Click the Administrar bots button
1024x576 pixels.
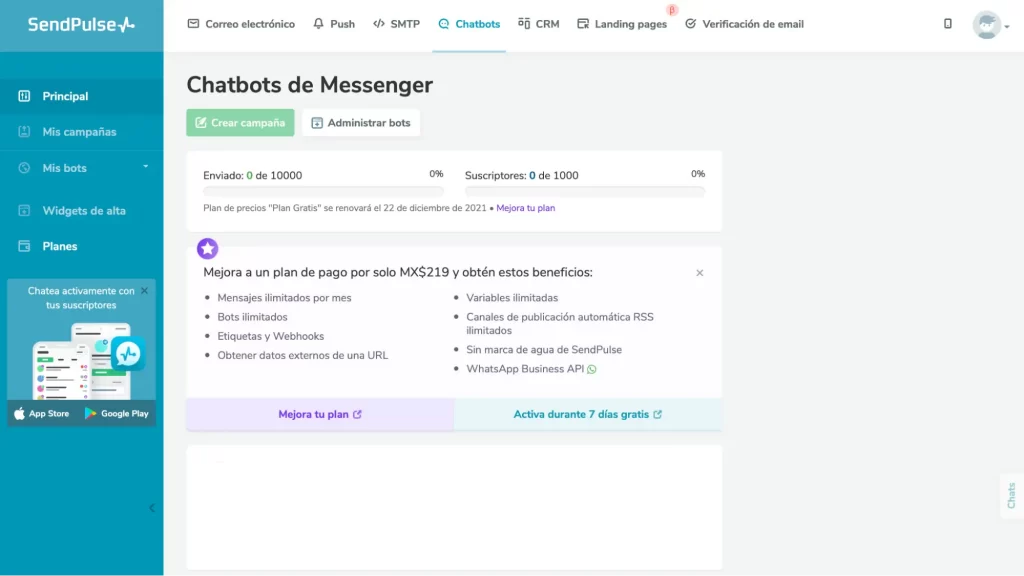point(361,123)
